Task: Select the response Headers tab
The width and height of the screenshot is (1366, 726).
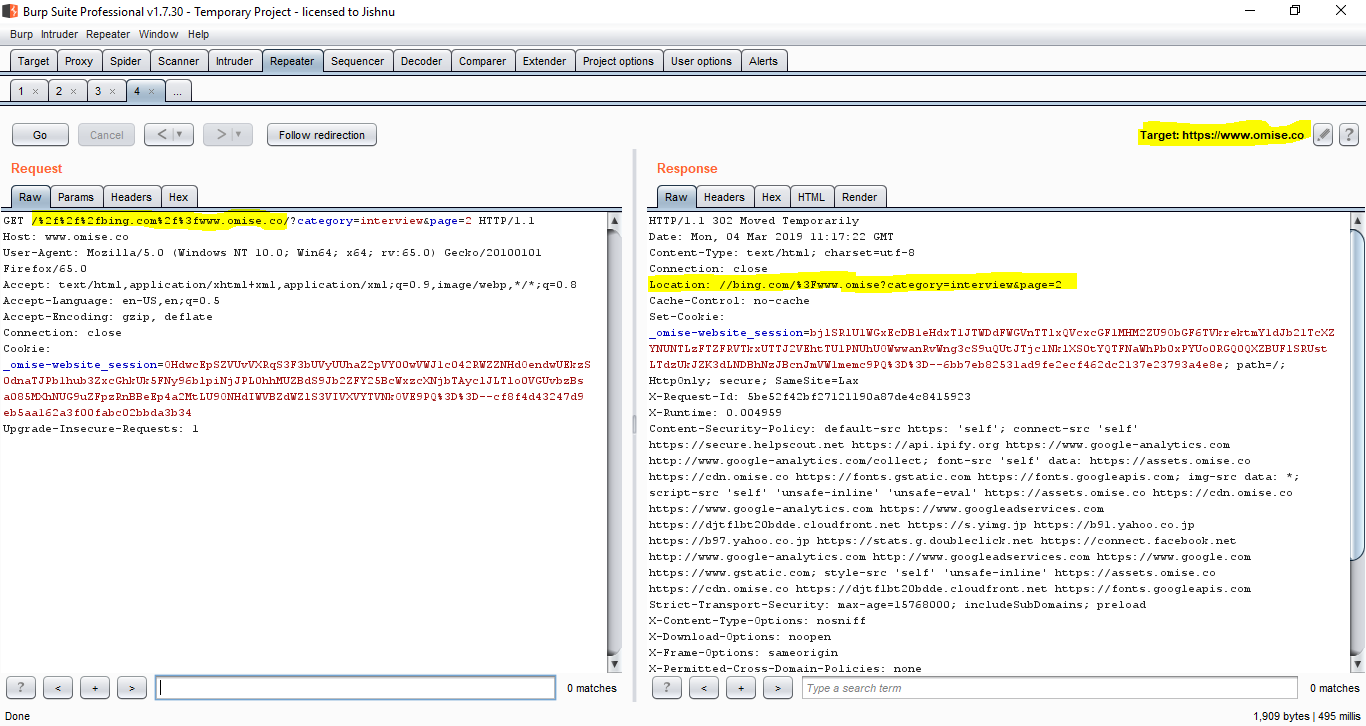Action: [x=724, y=197]
